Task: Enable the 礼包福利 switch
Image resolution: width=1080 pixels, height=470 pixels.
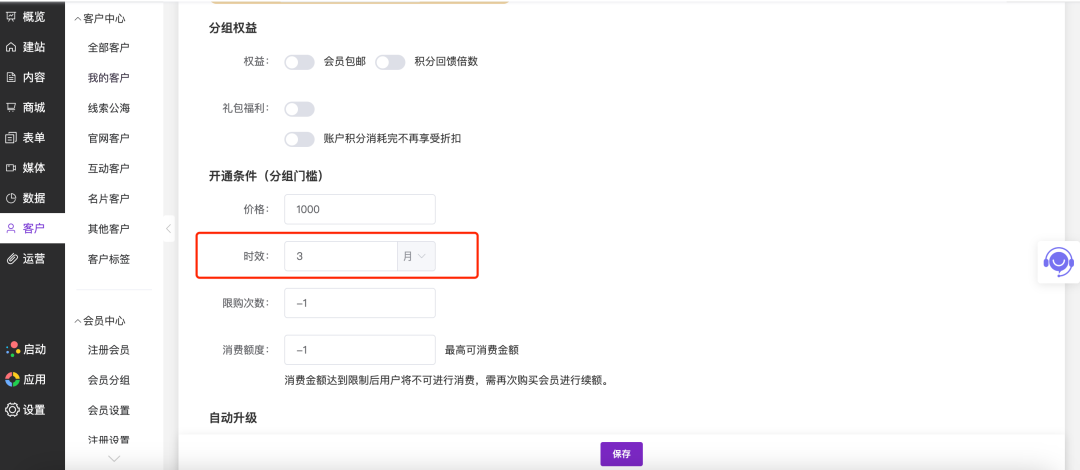Action: [300, 109]
